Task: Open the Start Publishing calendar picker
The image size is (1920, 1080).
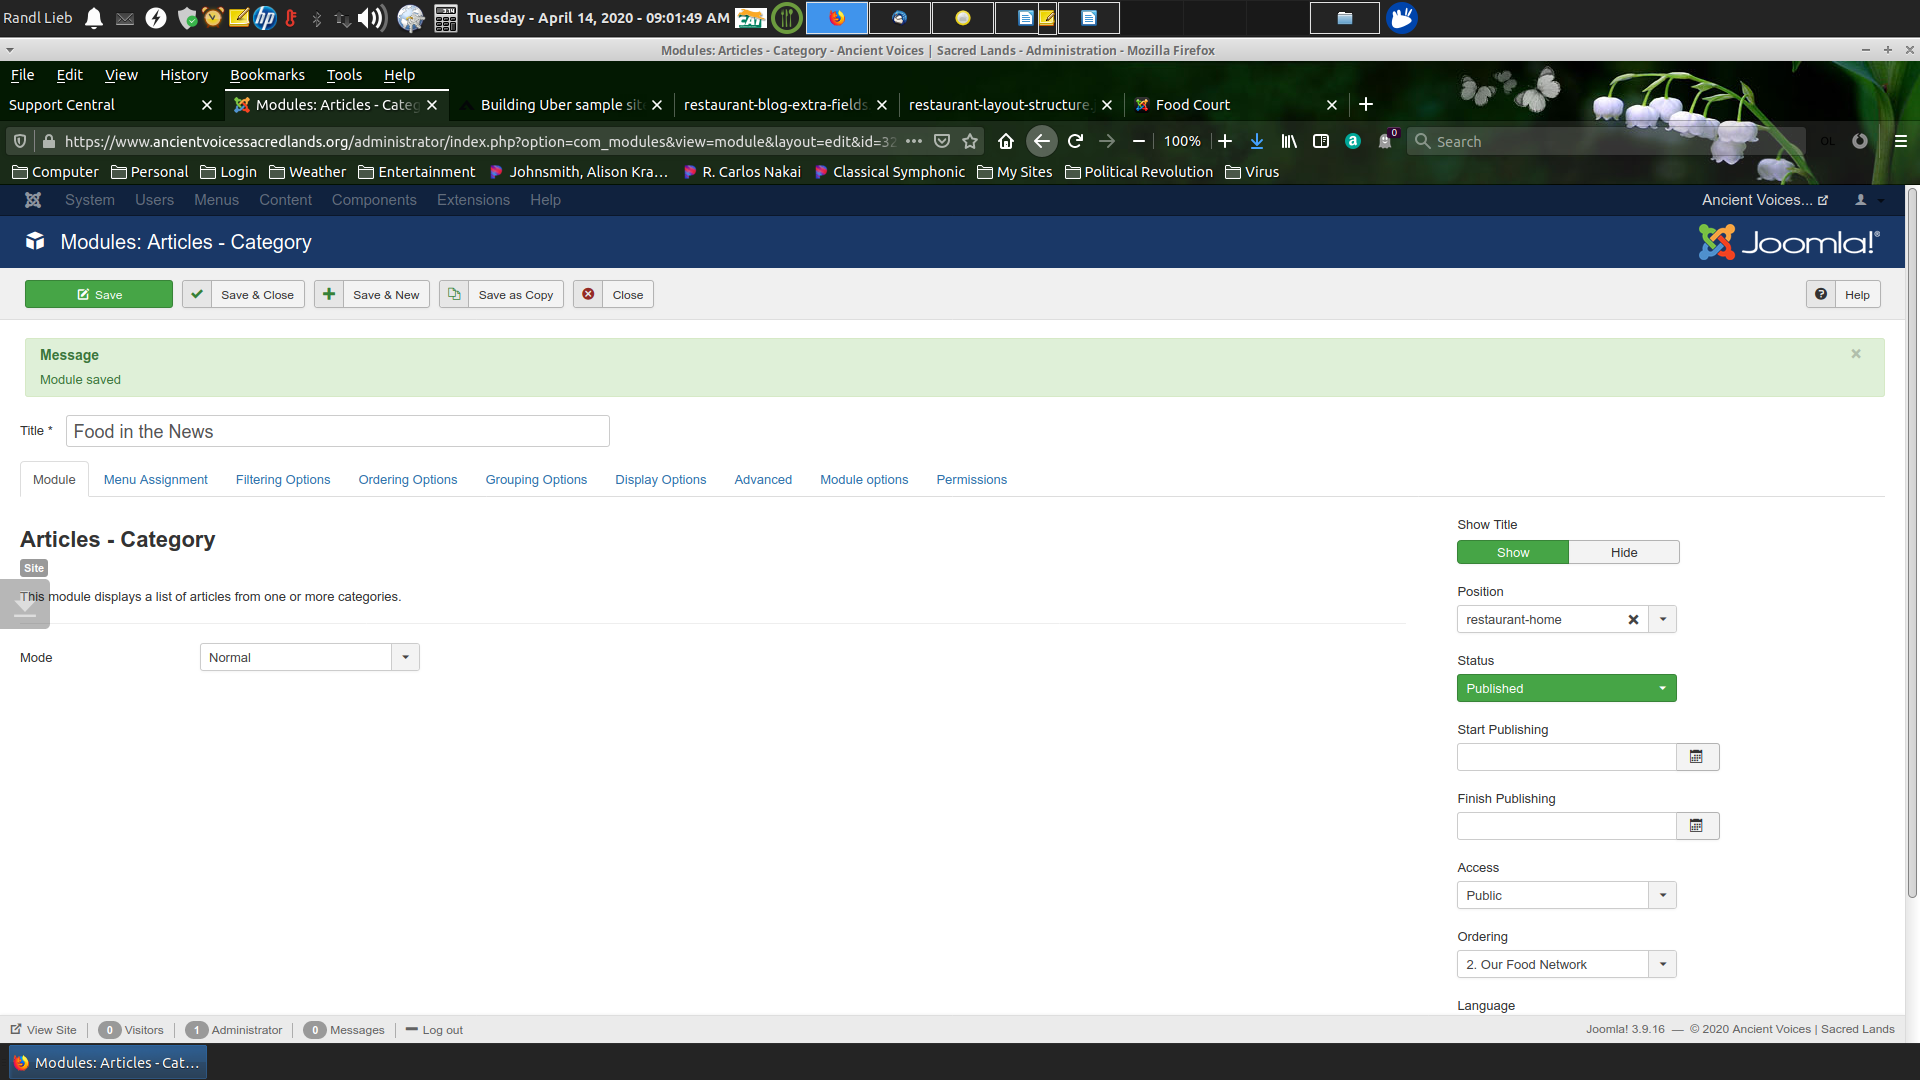Action: click(1696, 757)
